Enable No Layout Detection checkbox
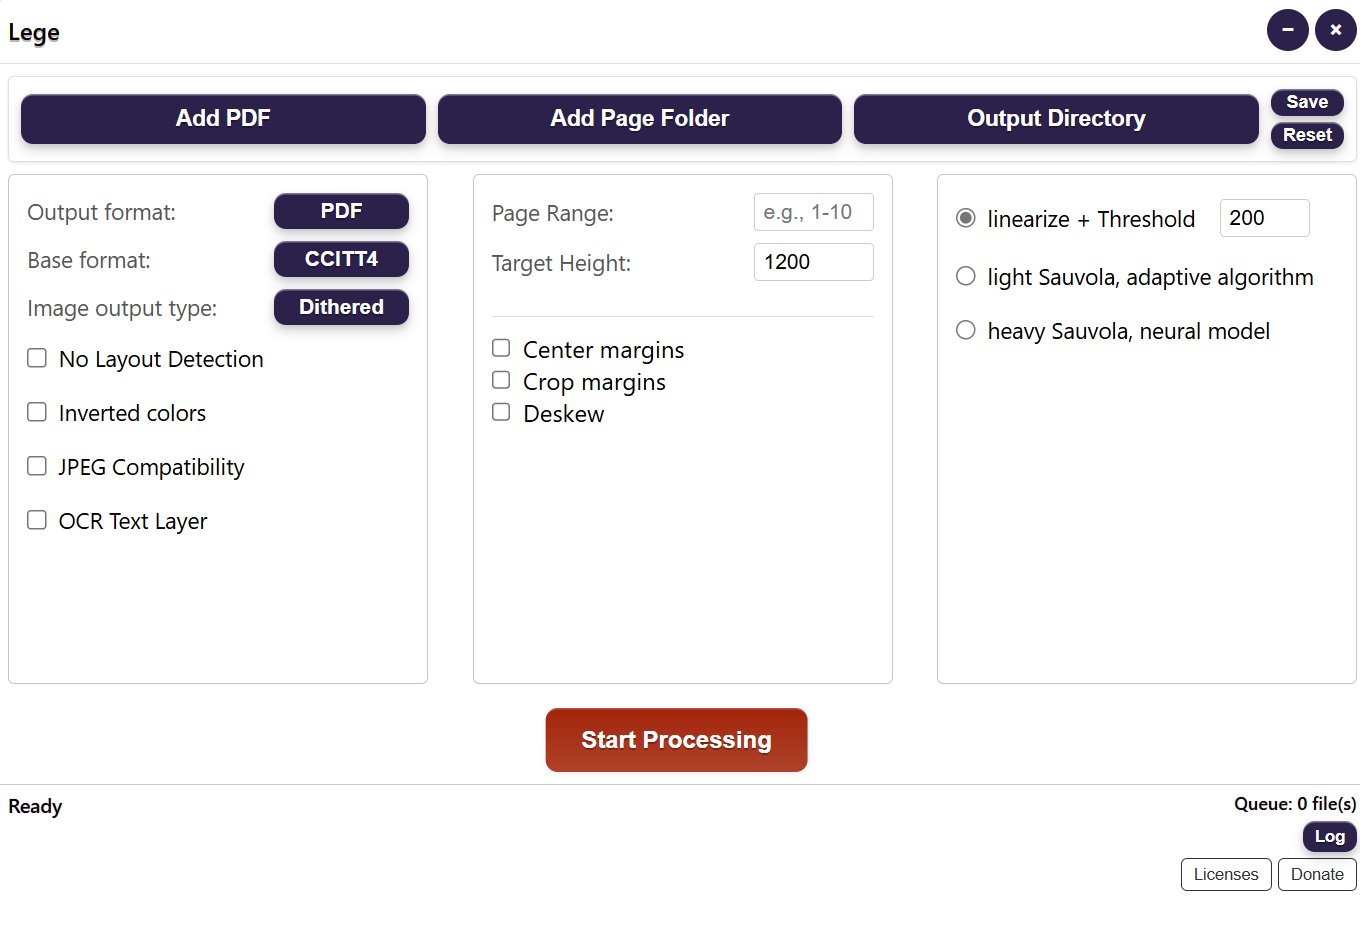1360x947 pixels. coord(37,358)
